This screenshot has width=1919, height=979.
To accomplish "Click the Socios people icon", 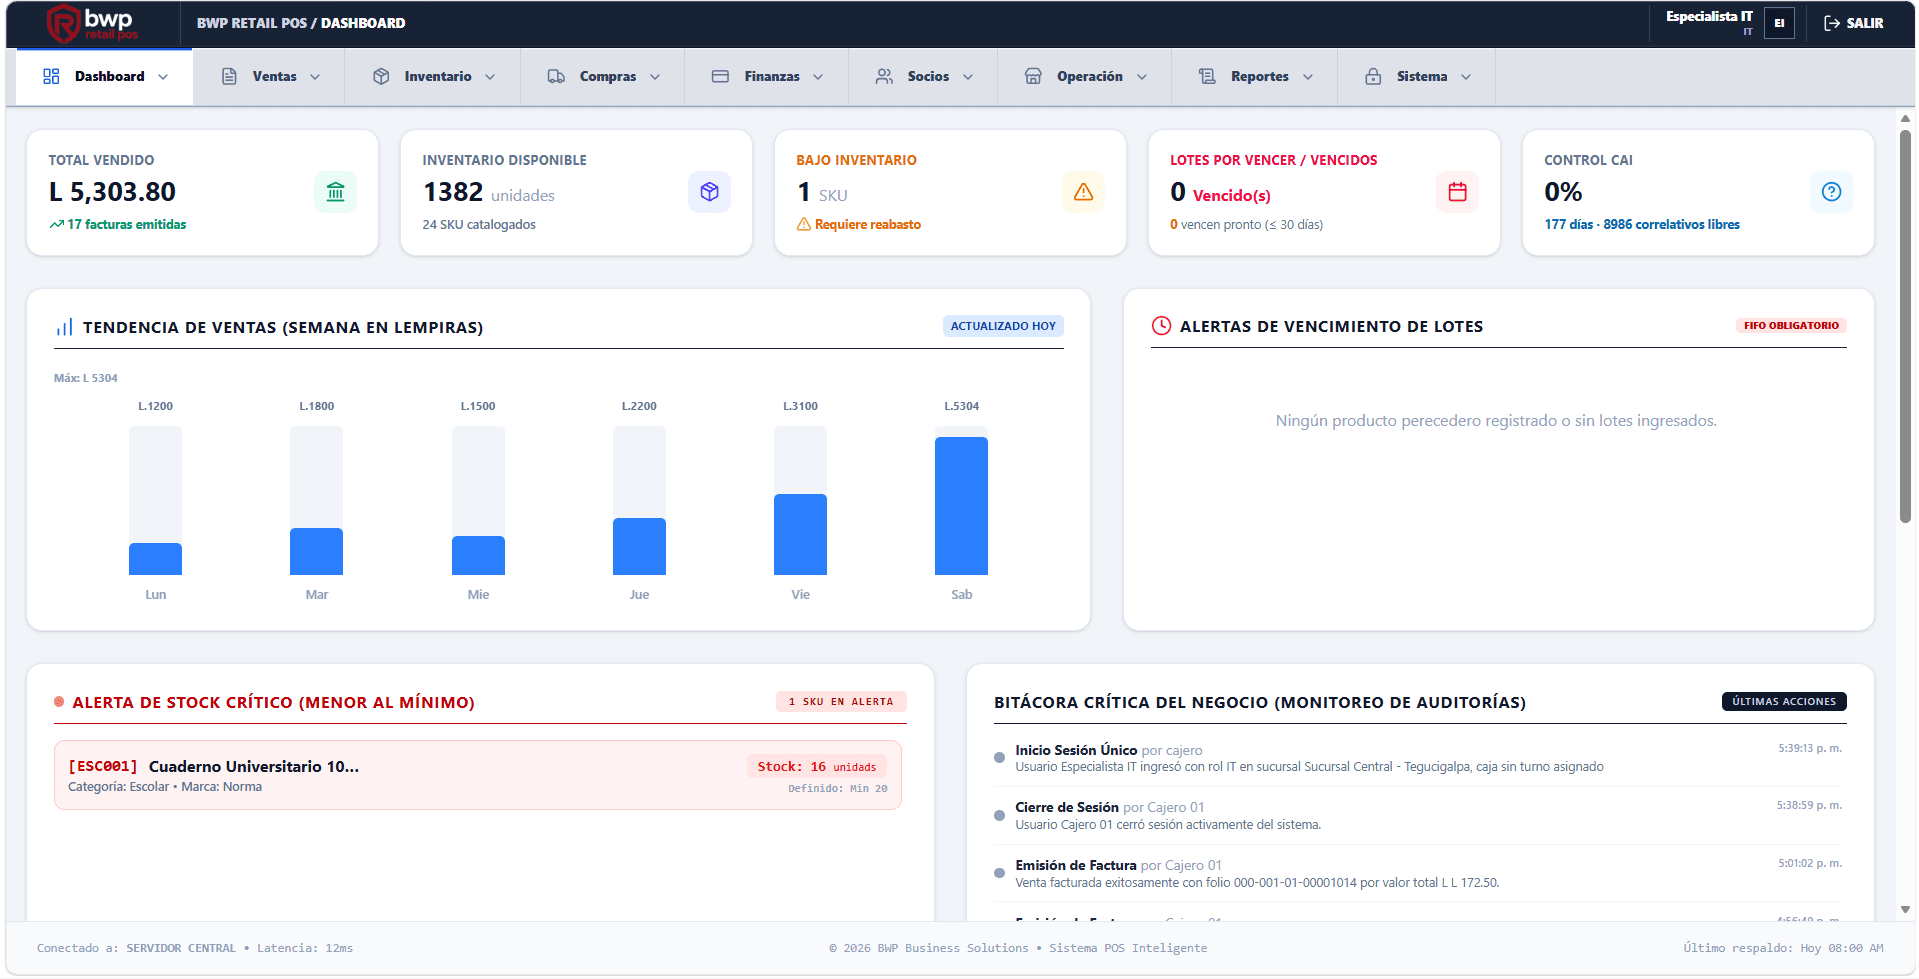I will (x=884, y=76).
